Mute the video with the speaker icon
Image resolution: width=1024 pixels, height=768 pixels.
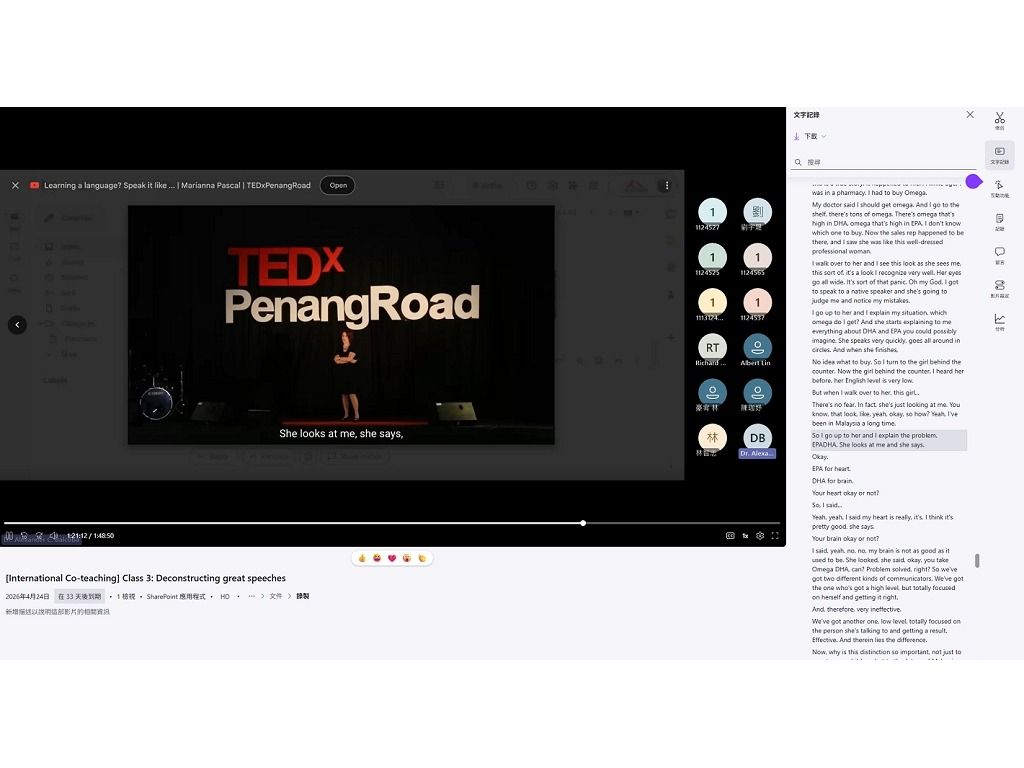click(54, 536)
